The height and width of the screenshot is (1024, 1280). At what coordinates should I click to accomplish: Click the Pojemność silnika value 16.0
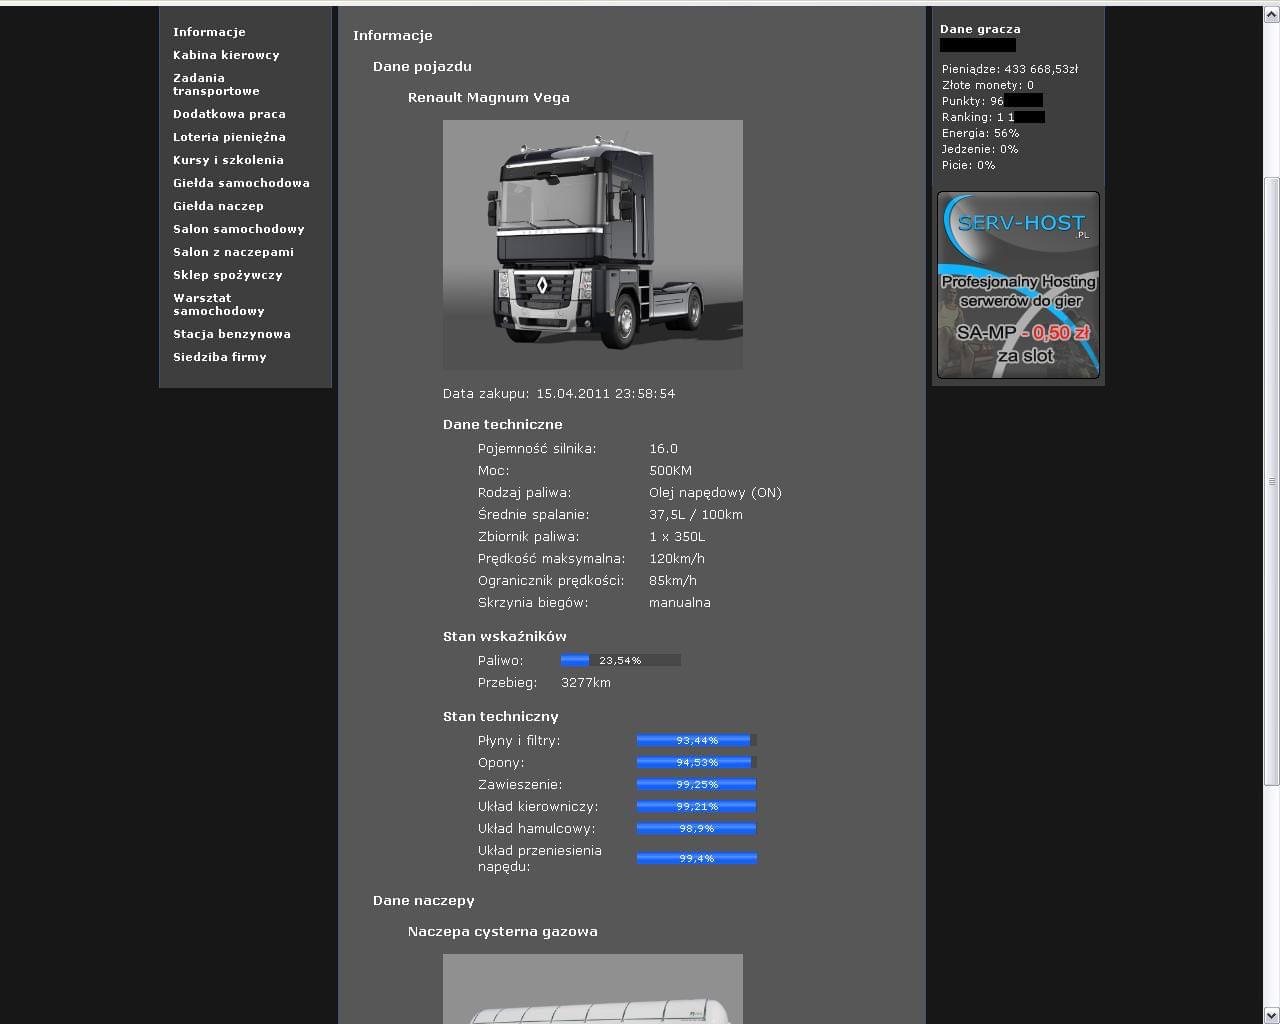(x=663, y=448)
